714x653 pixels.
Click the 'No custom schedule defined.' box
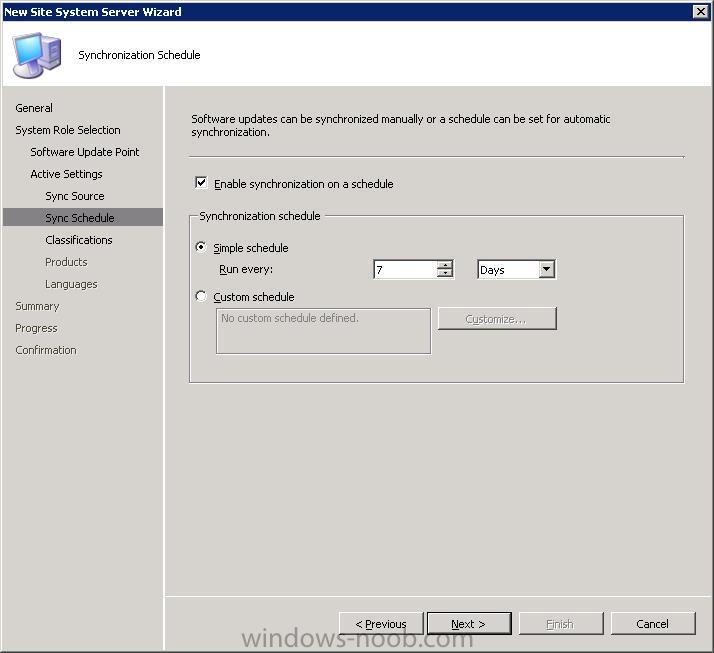[x=323, y=331]
